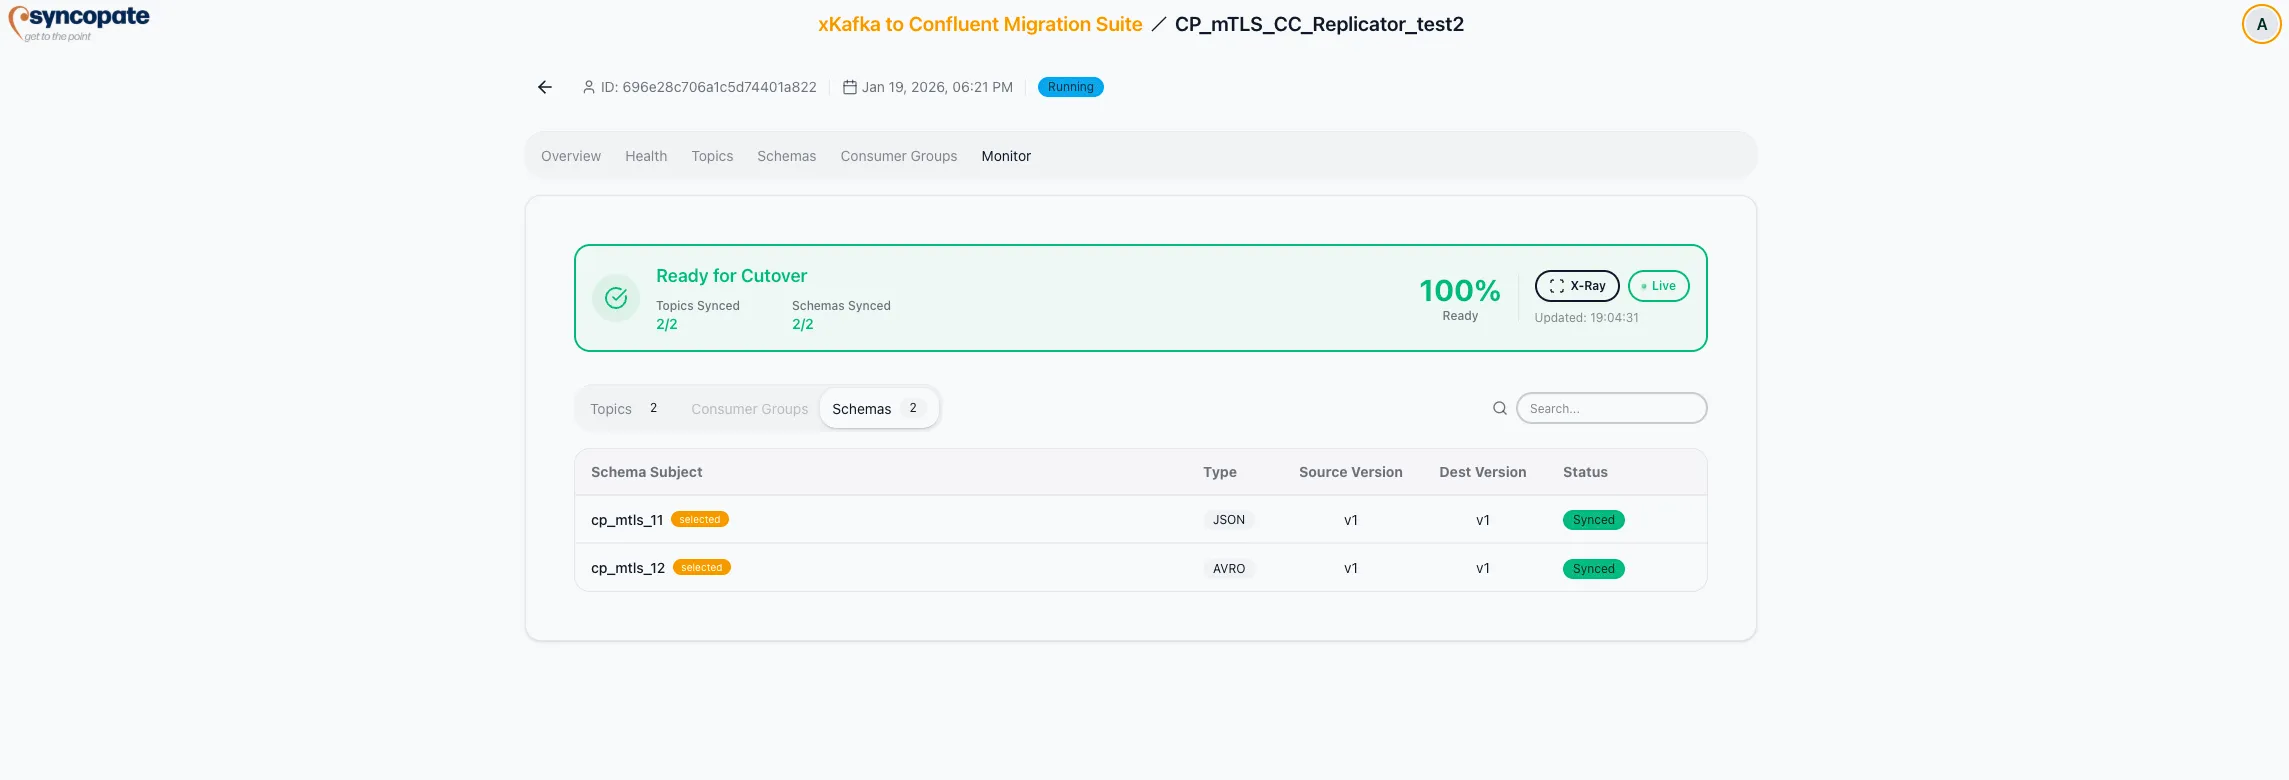Open the Syncopate logo home

click(79, 23)
